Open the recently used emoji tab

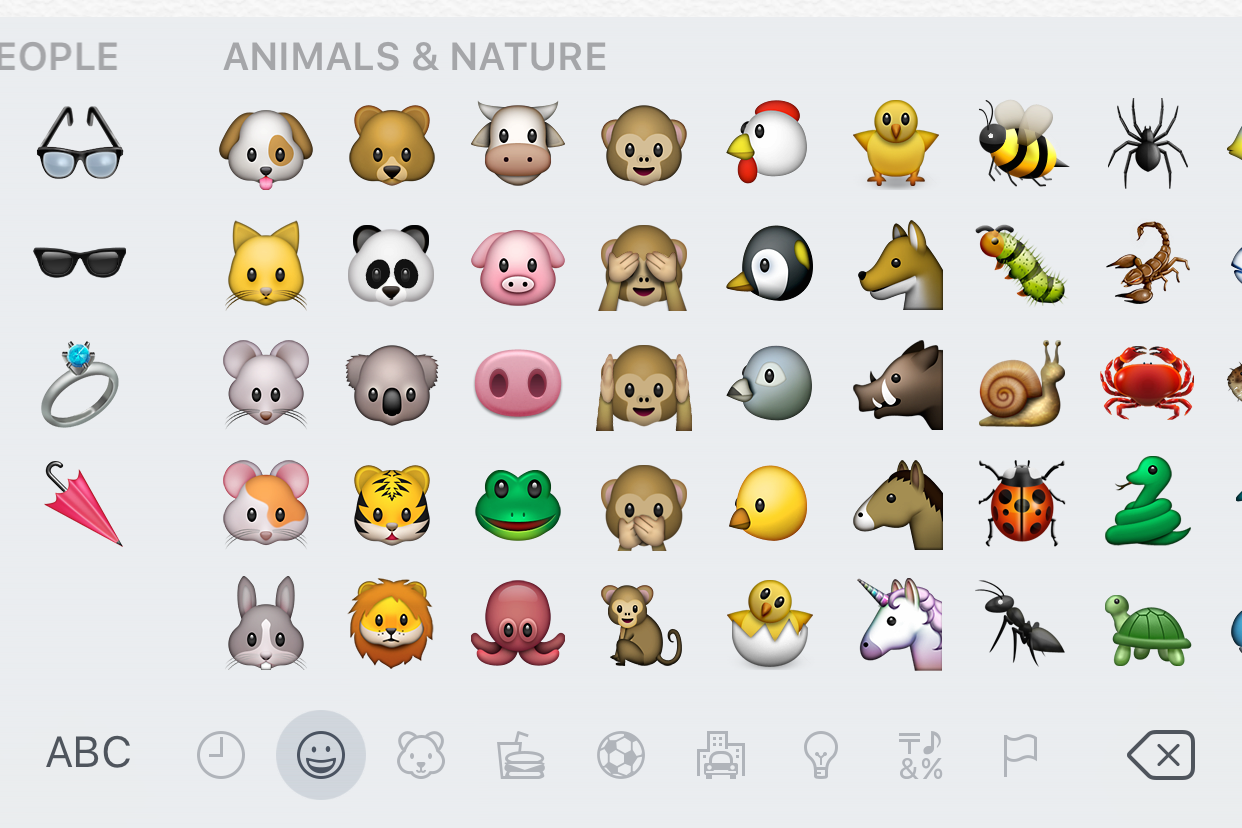(221, 755)
